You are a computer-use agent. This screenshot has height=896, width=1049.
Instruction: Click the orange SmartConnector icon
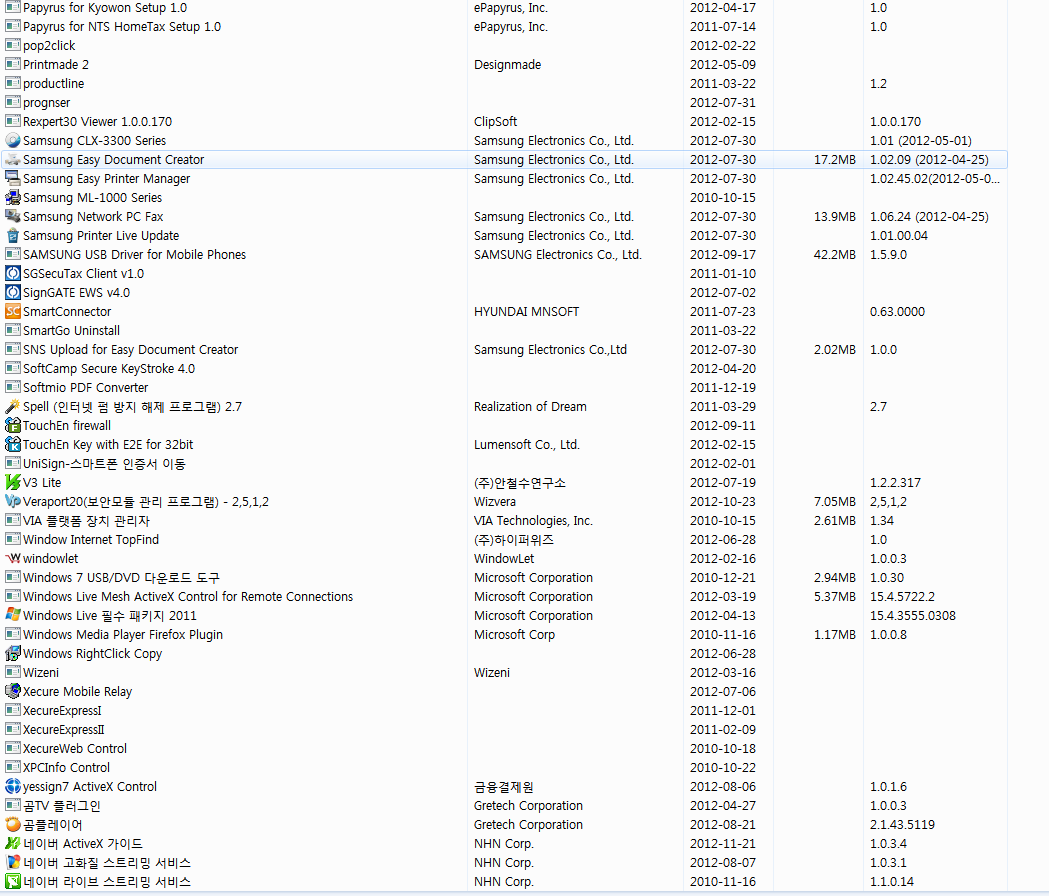point(13,312)
